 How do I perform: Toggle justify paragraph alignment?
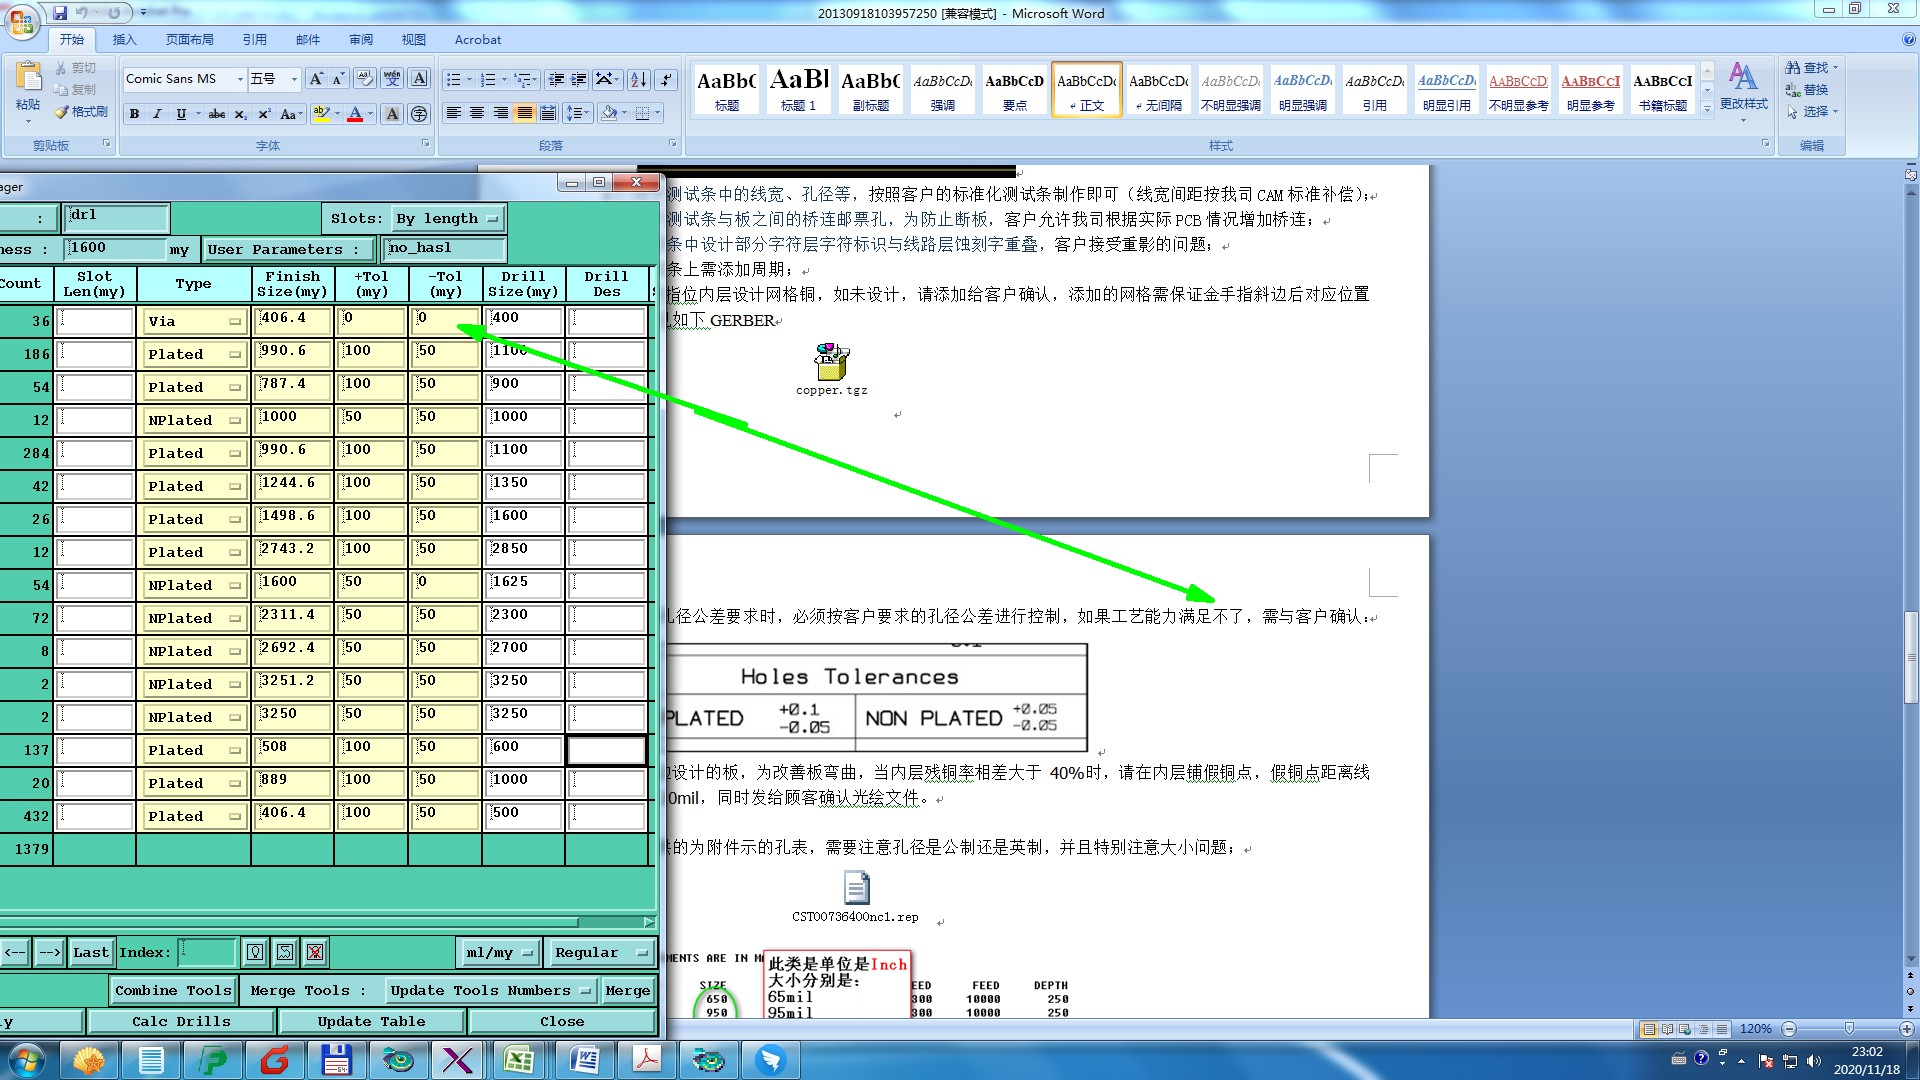tap(524, 114)
